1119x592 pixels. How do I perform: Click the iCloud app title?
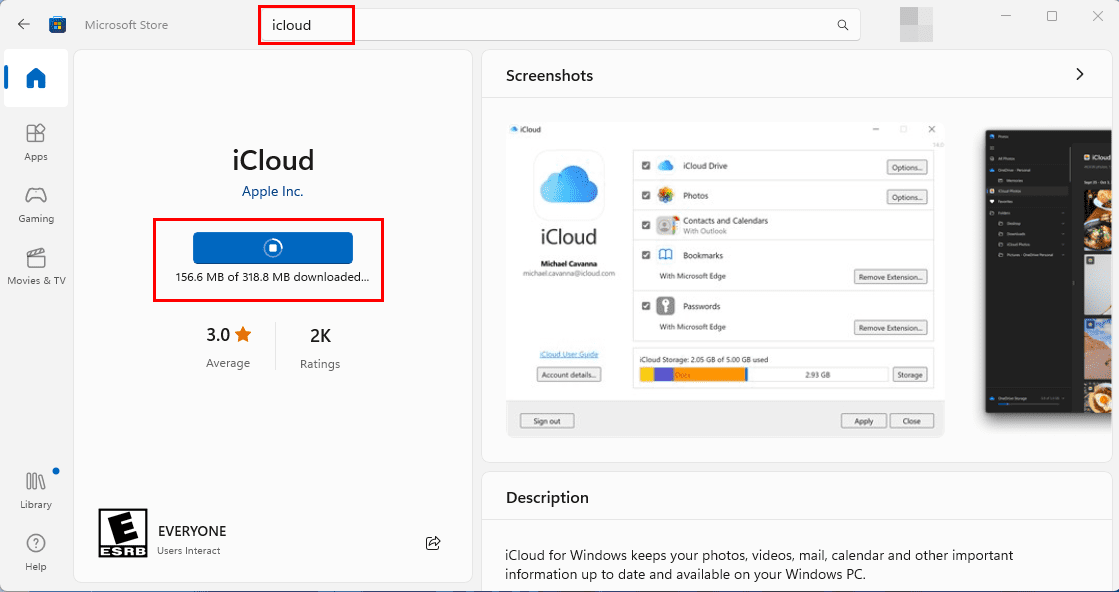[273, 160]
